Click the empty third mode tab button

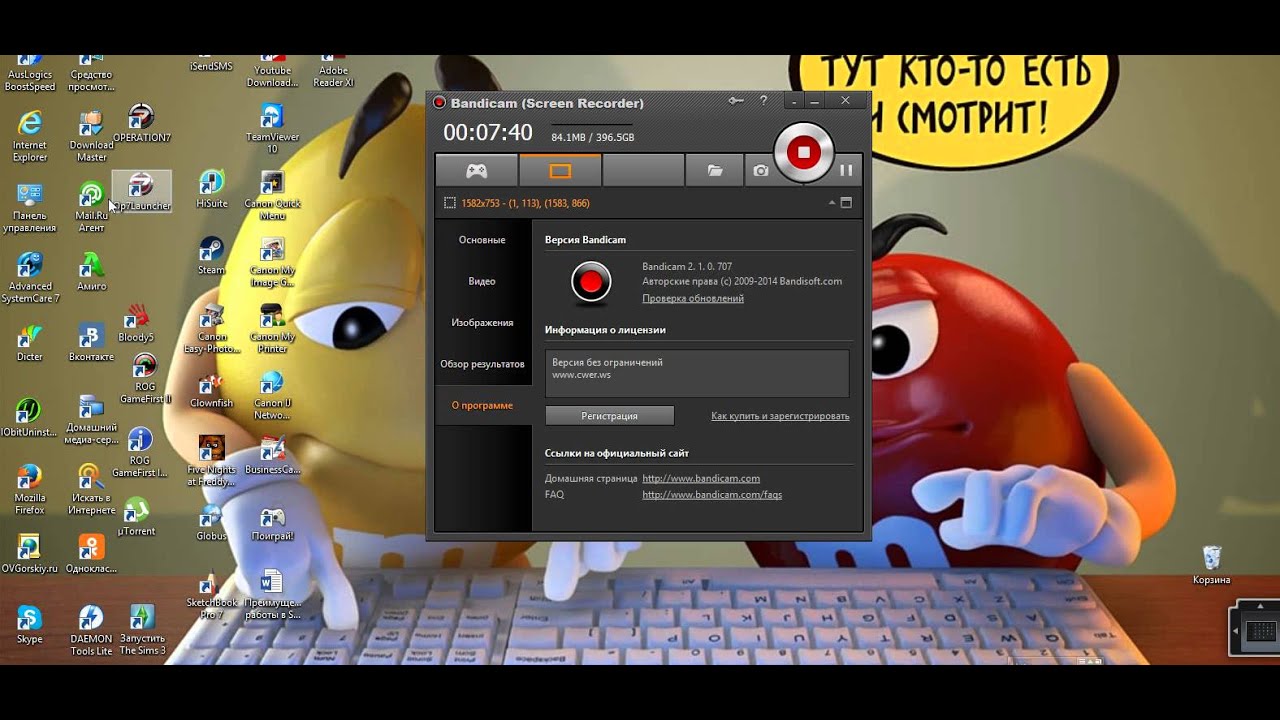[x=643, y=171]
